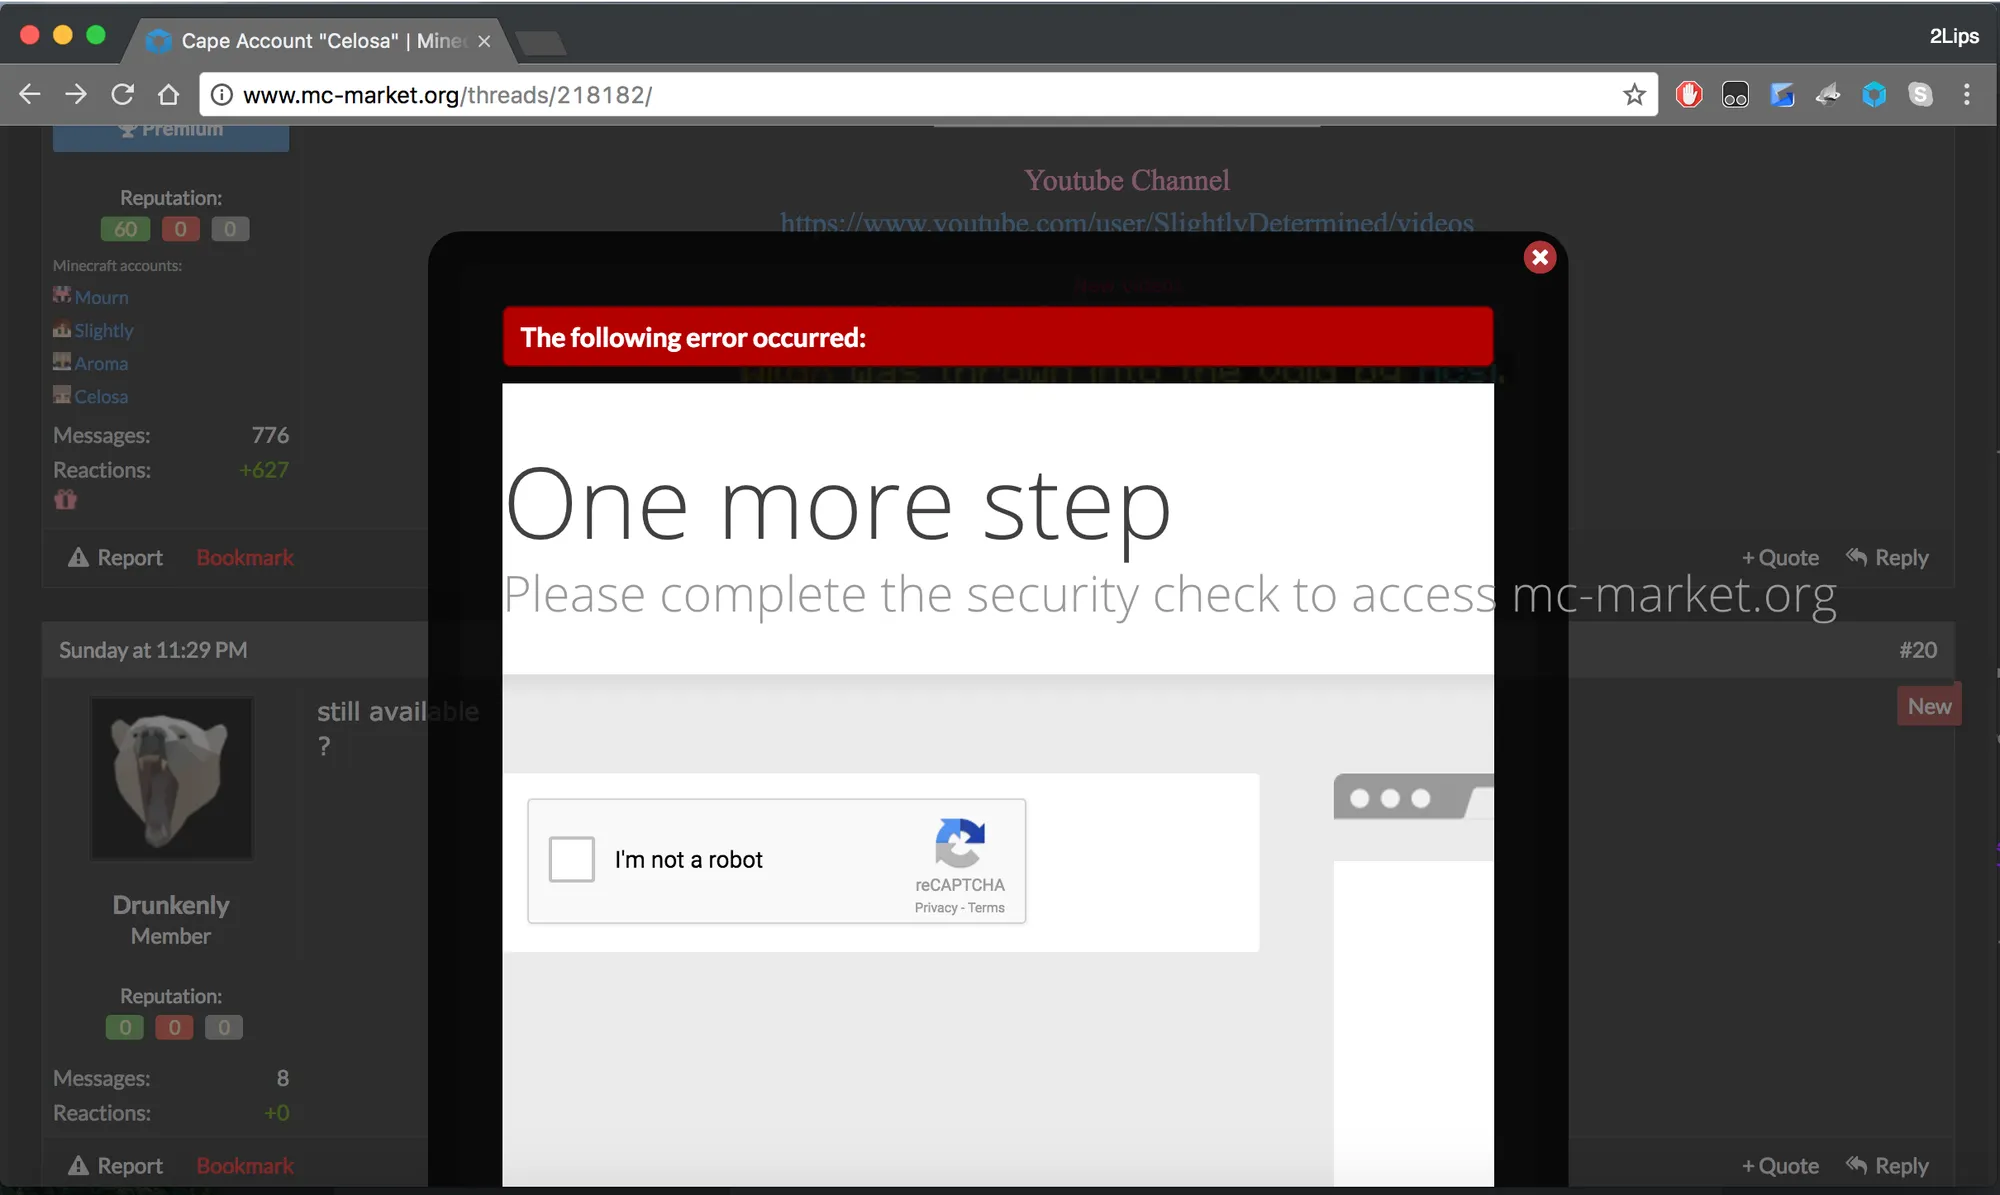Open the red hand ad-blocker extension
2000x1195 pixels.
click(1689, 95)
